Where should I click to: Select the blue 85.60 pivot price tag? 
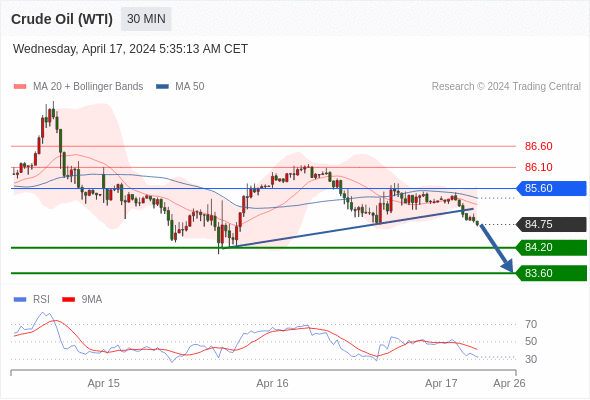pos(551,188)
